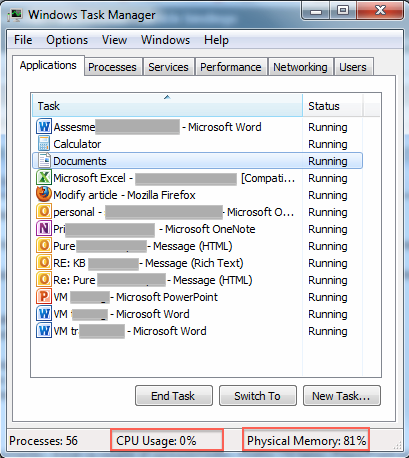Switch to the Performance tab
Image resolution: width=409 pixels, height=458 pixels.
coord(231,67)
